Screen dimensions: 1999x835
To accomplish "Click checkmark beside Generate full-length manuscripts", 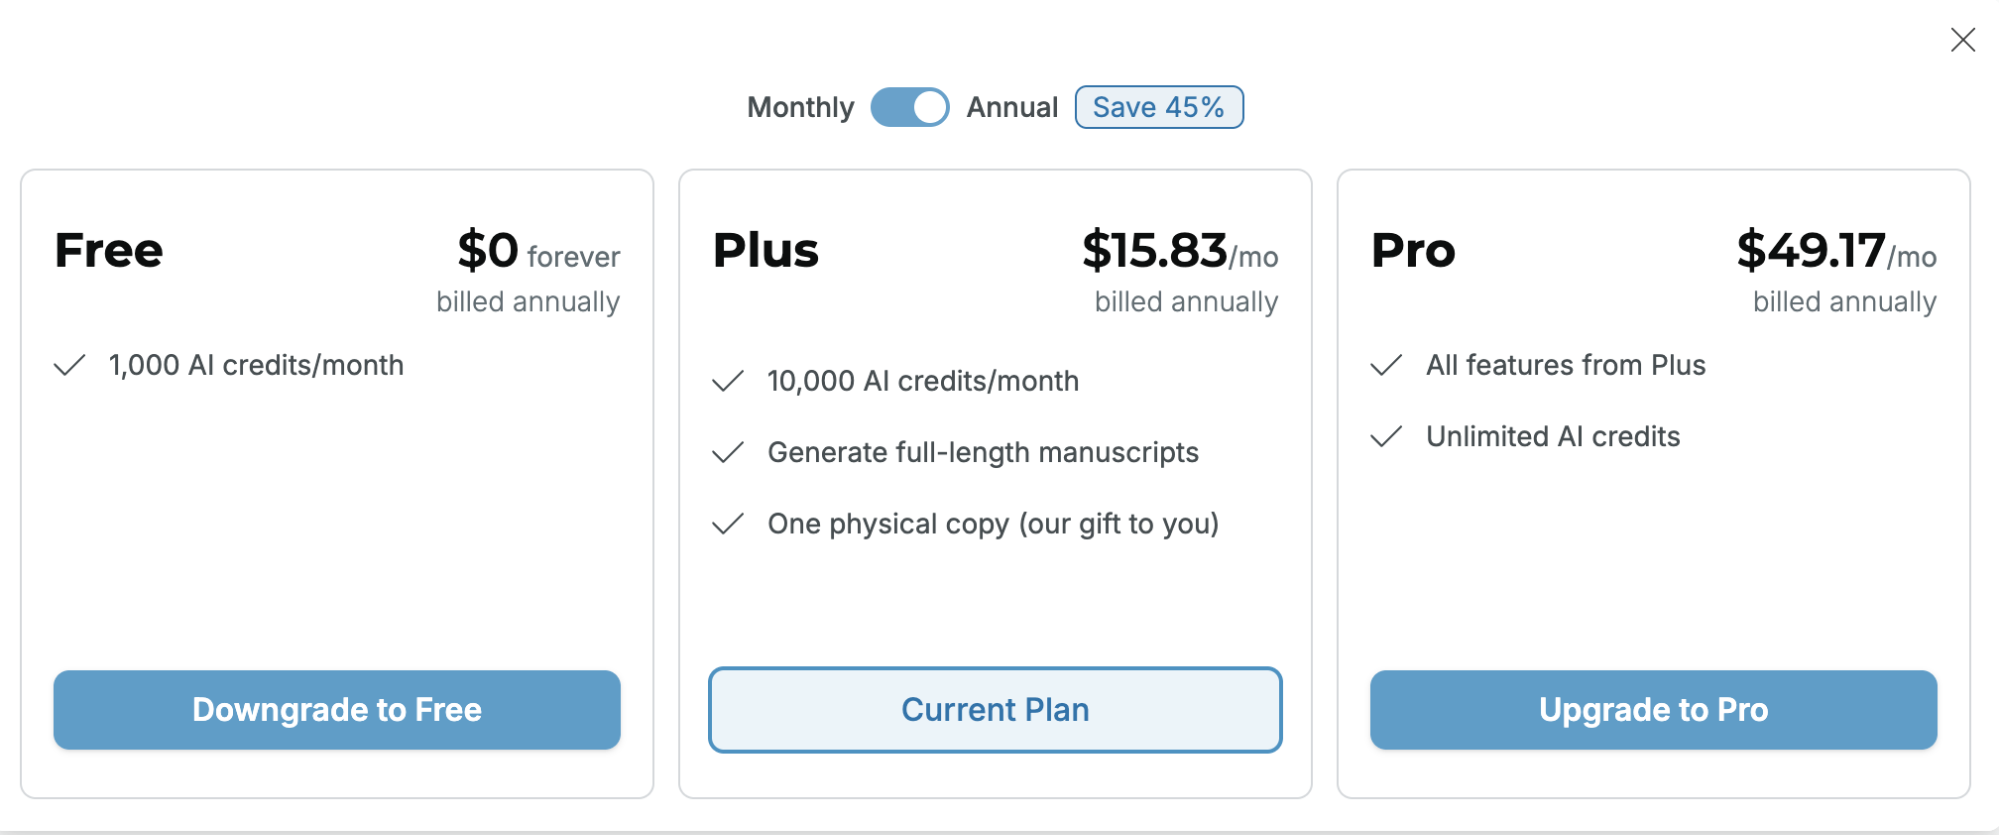I will (728, 453).
